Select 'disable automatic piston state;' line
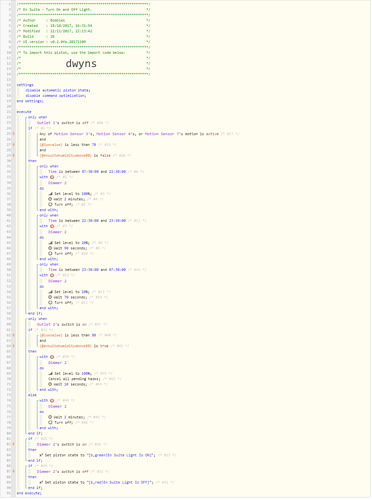Viewport: 372px width, 500px height. coord(58,90)
